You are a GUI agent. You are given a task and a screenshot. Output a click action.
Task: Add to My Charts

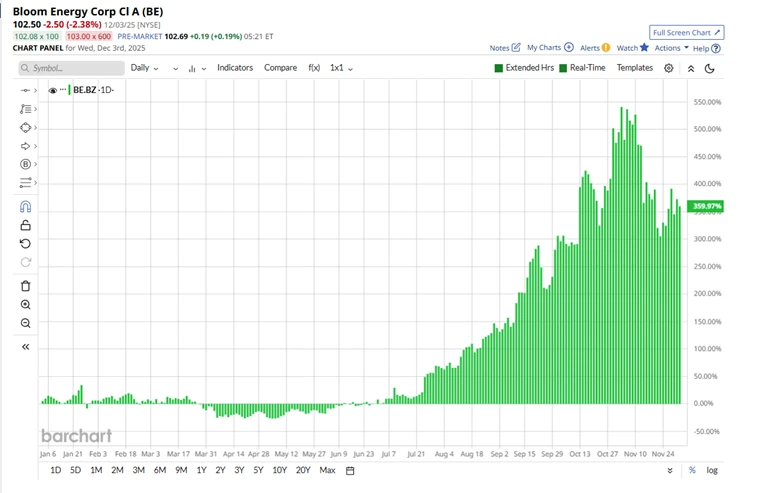[x=550, y=47]
